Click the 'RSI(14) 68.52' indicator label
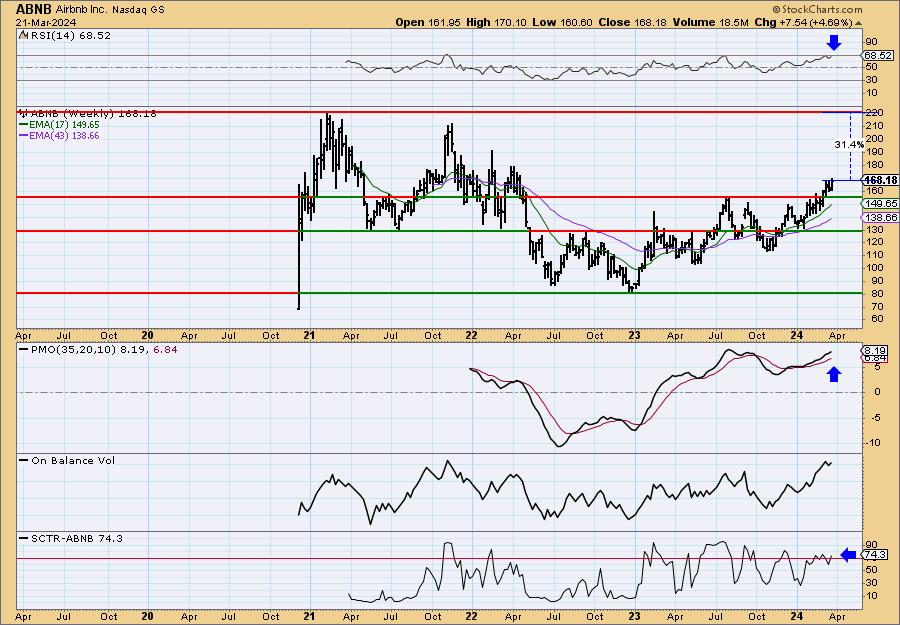Screen dimensions: 900x625 (x=71, y=36)
